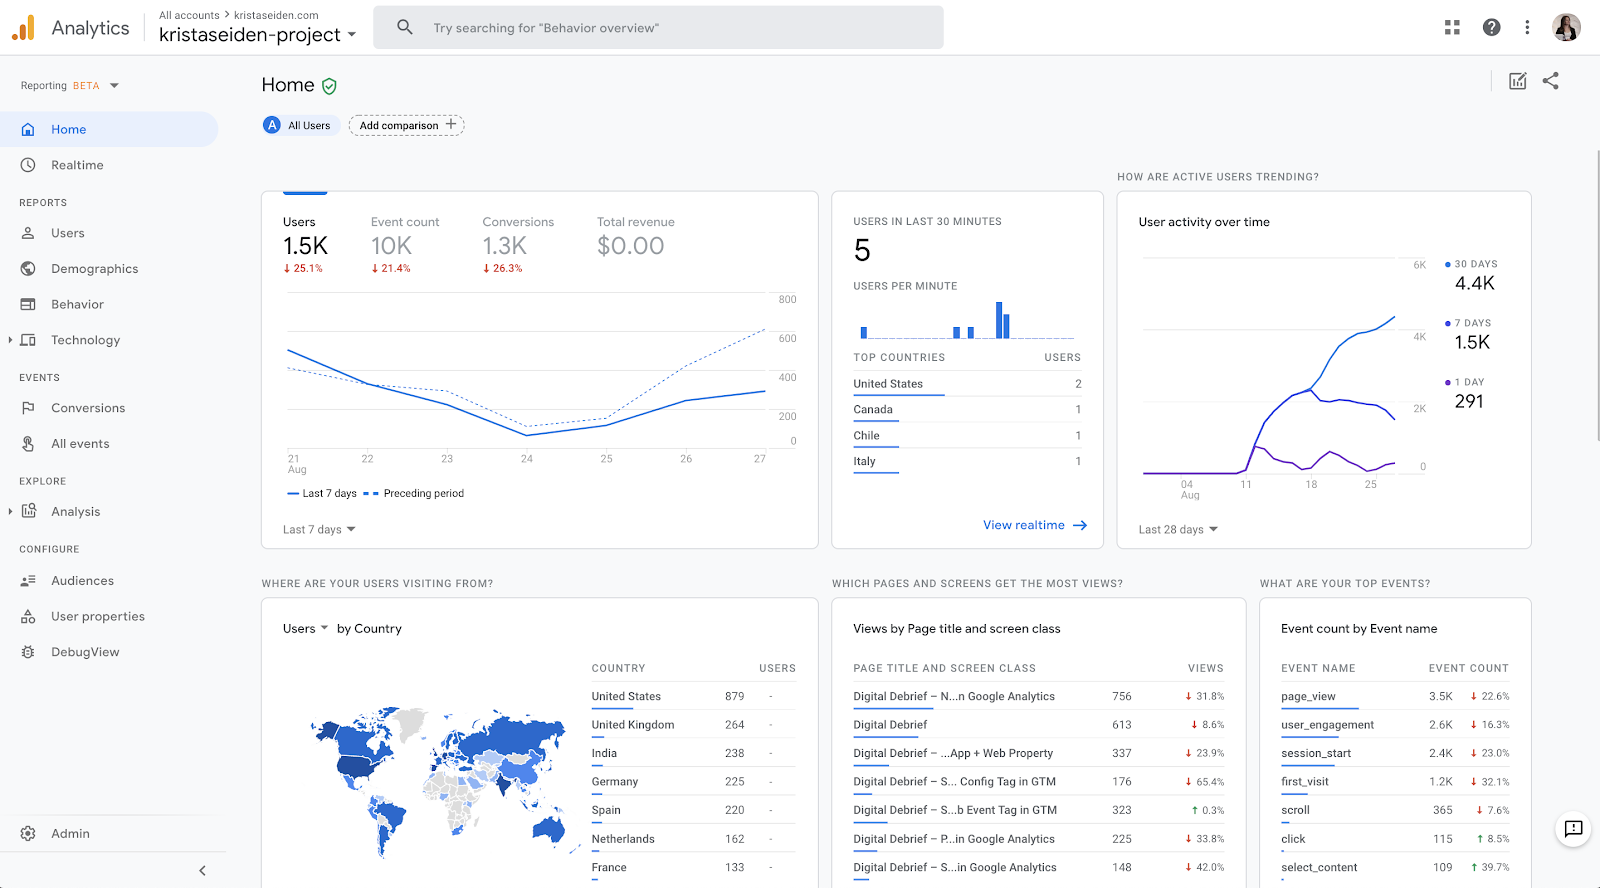The image size is (1600, 888).
Task: Open the DebugView sidebar item
Action: coord(85,652)
